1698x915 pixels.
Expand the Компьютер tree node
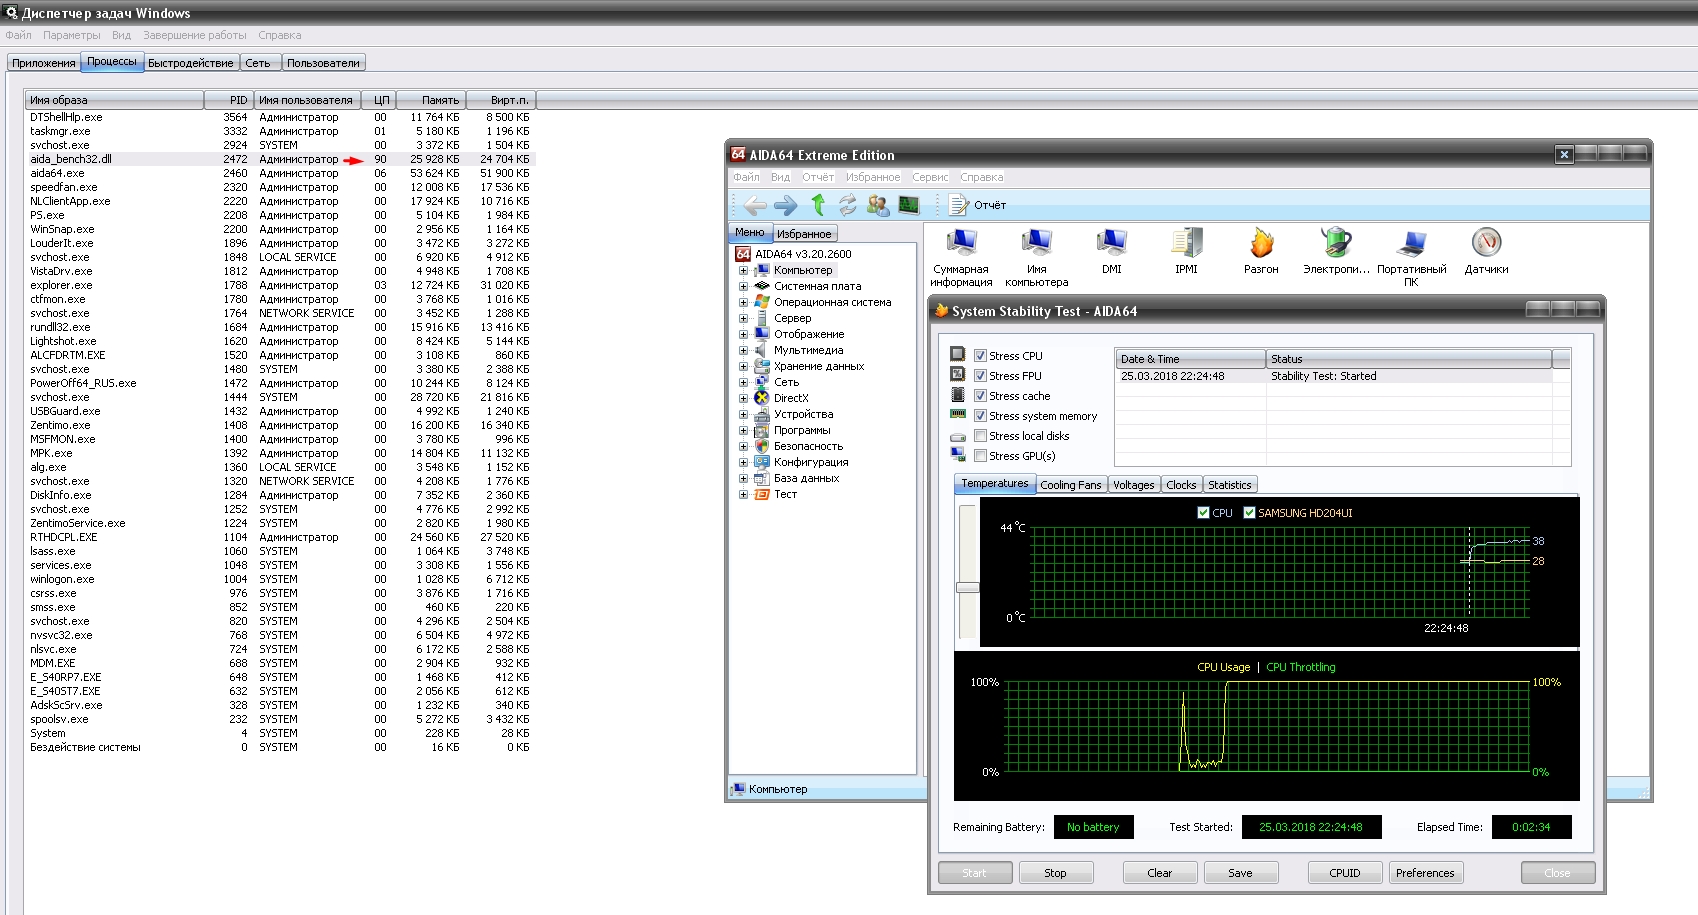743,270
